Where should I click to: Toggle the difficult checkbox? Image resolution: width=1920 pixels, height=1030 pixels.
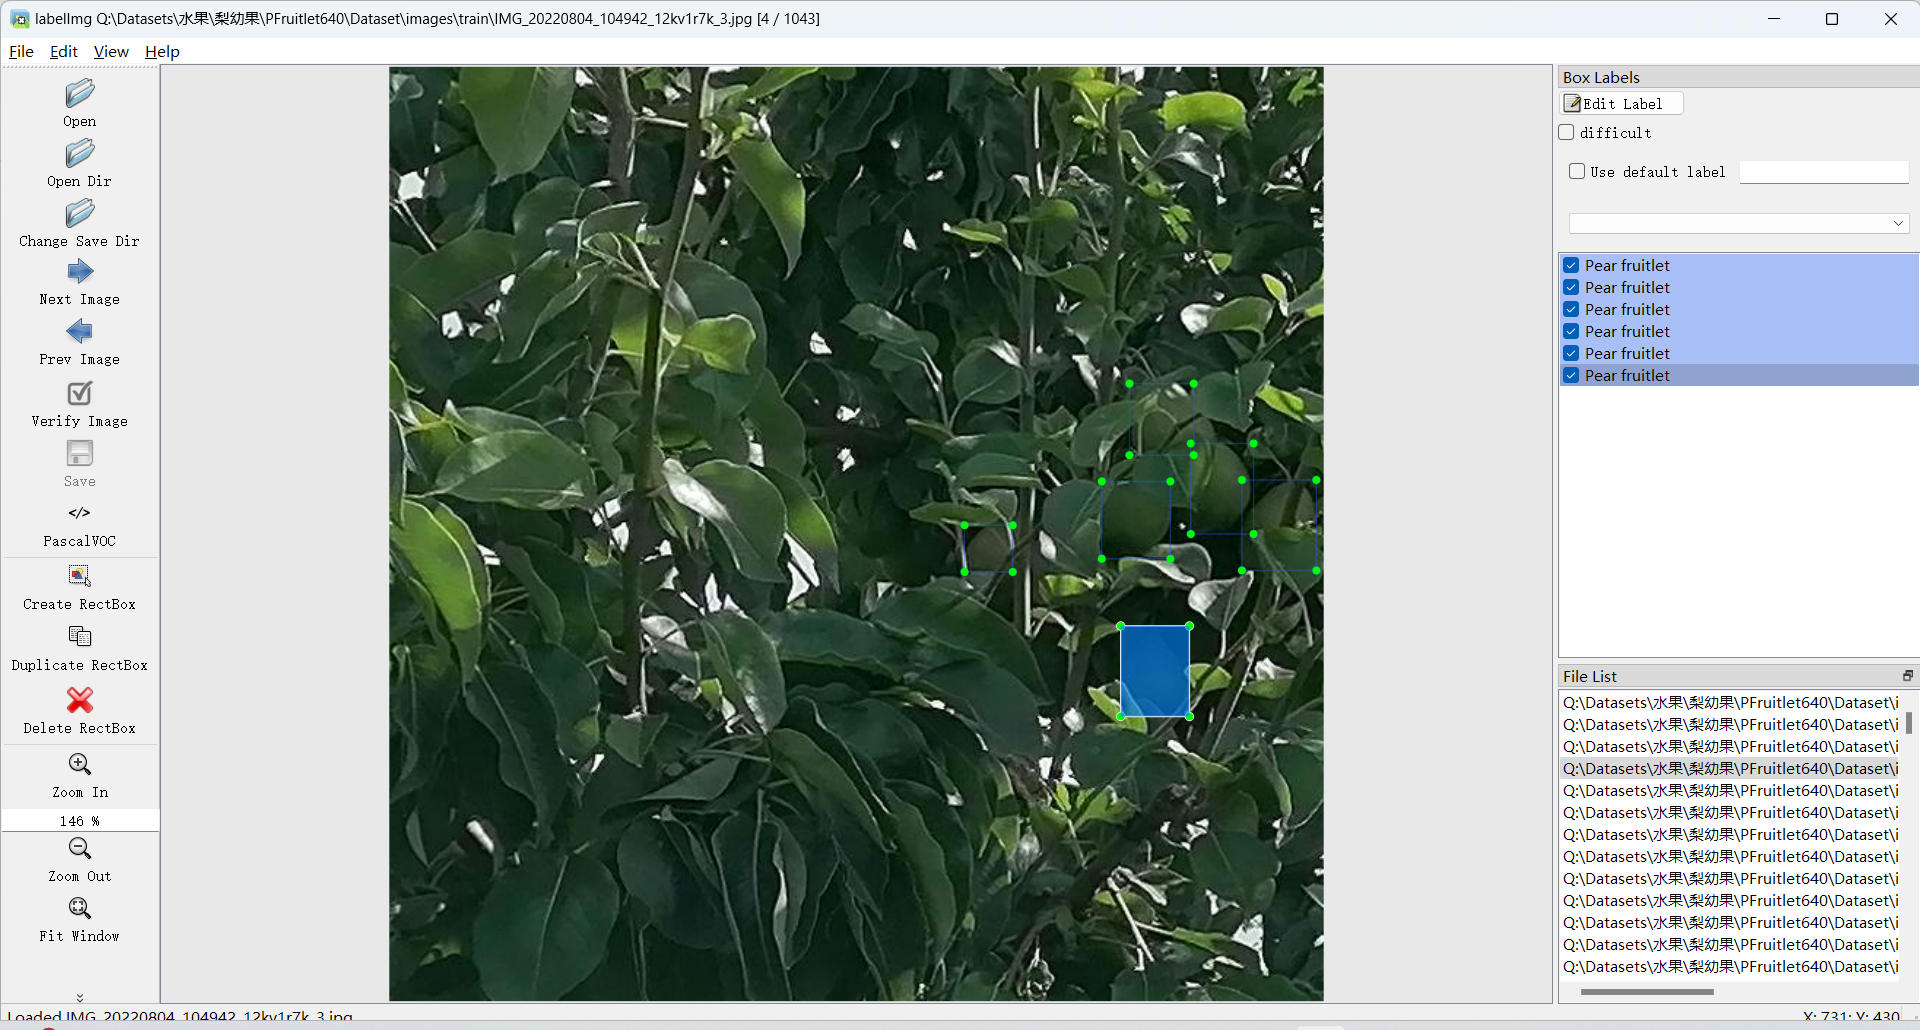click(1567, 132)
